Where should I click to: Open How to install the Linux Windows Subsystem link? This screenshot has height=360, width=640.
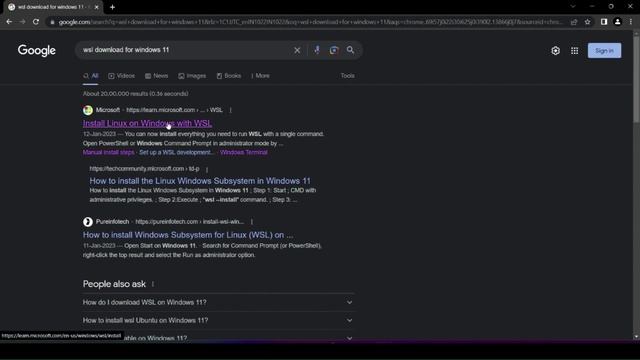(x=200, y=181)
